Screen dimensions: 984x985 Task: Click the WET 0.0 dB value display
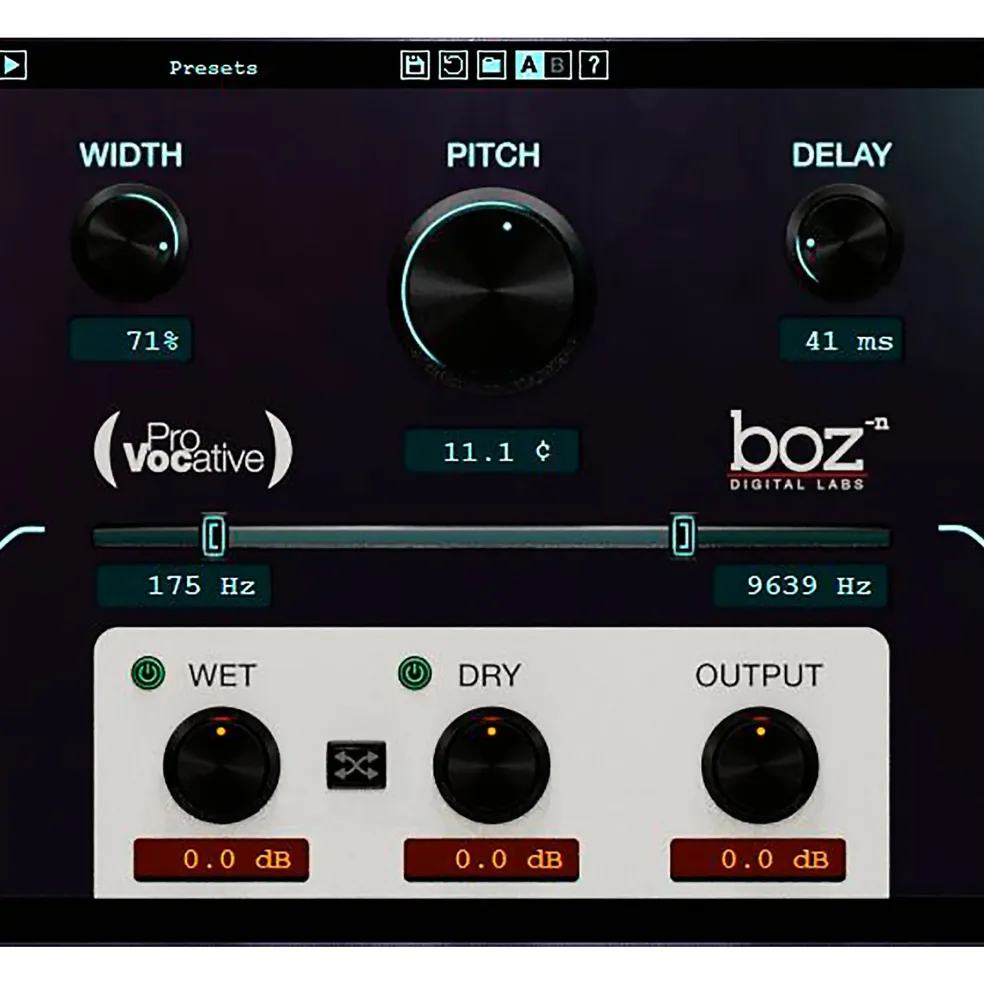pos(221,859)
